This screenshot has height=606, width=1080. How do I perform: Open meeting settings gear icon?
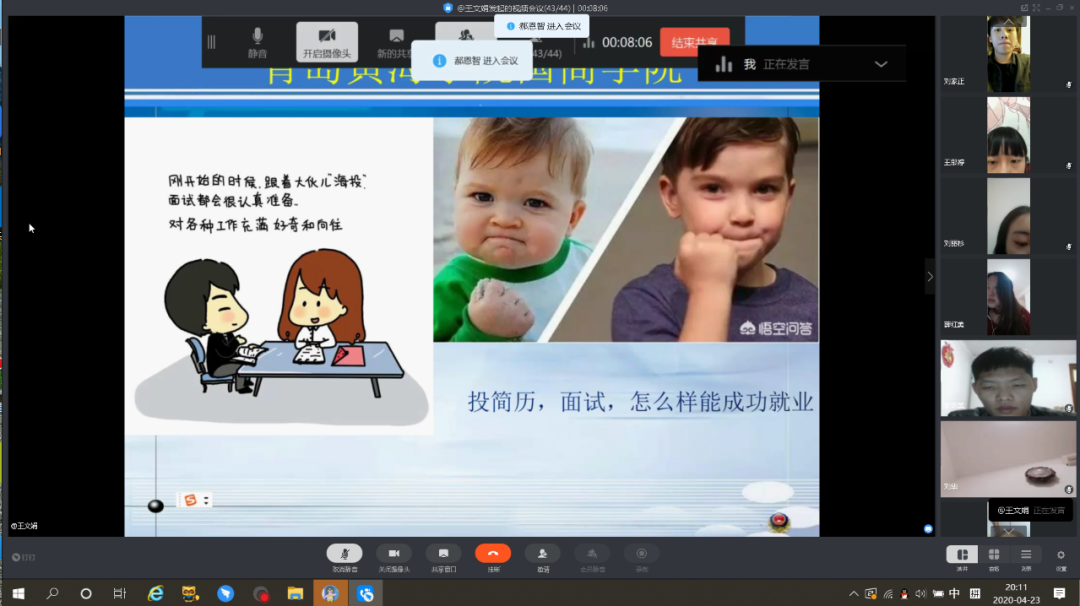tap(1061, 555)
